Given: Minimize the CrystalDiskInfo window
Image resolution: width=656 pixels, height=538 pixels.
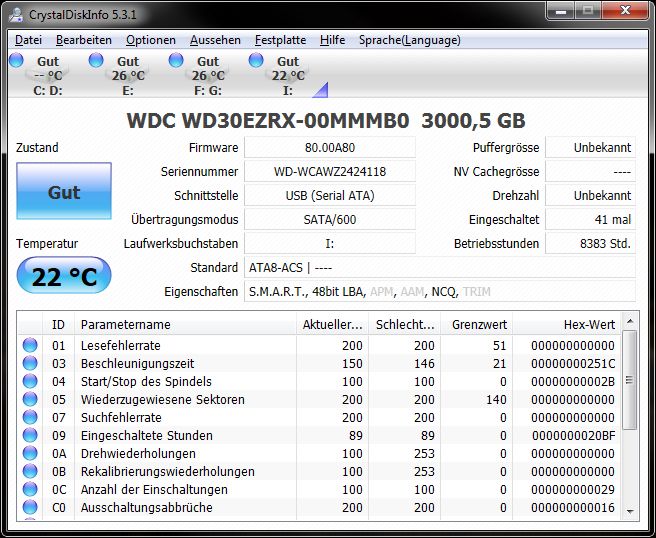Looking at the screenshot, I should [561, 10].
